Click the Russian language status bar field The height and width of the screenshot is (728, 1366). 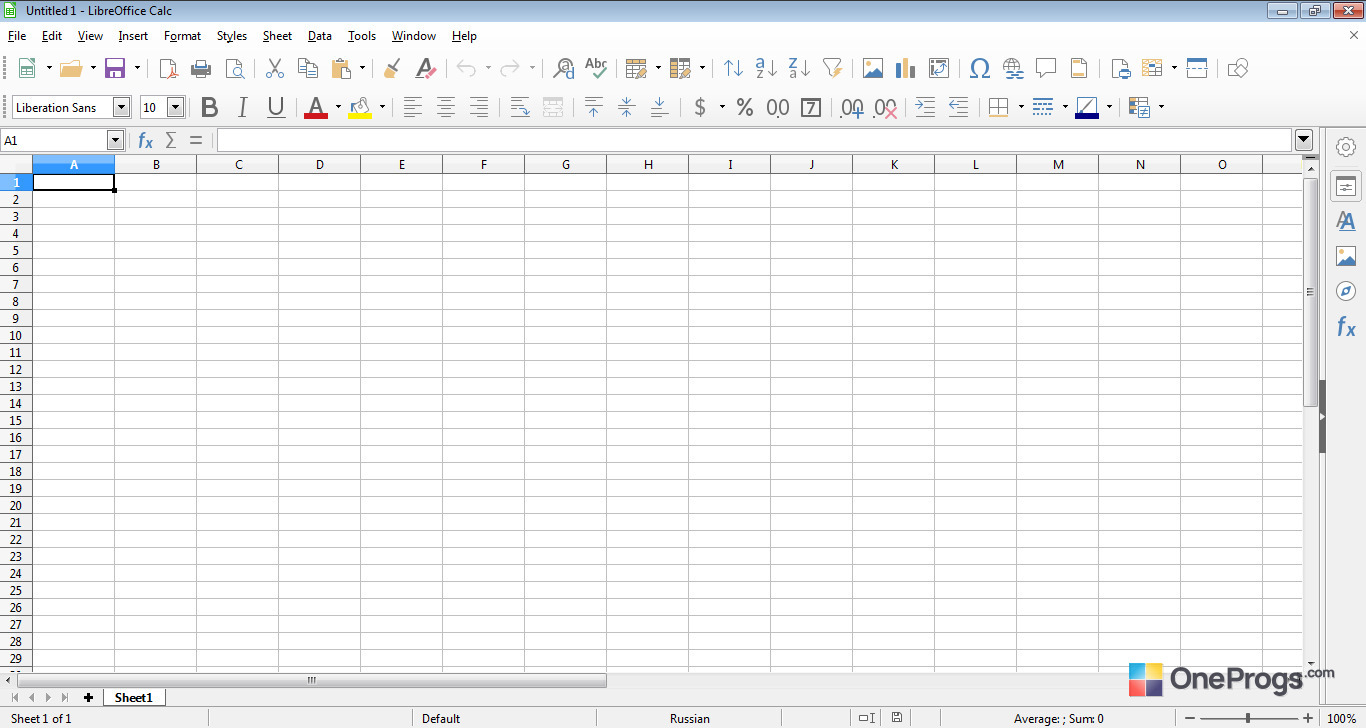(x=690, y=718)
